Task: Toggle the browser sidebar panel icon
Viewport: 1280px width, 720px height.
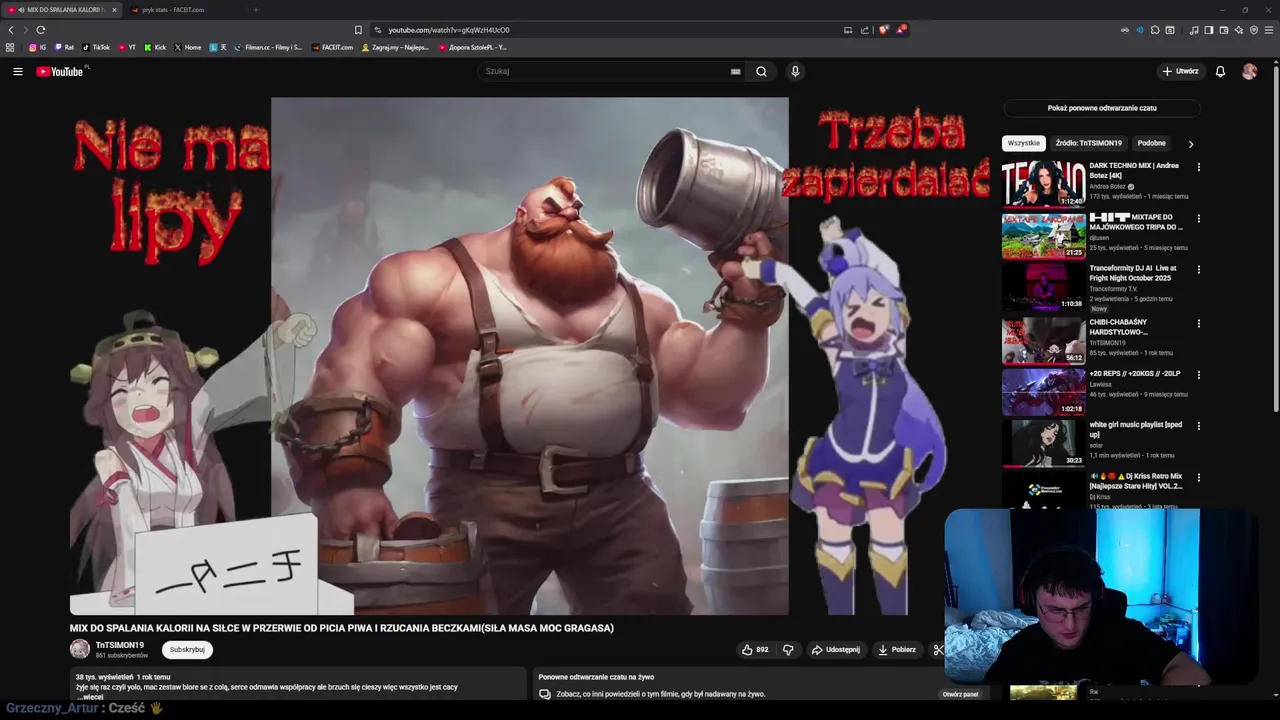Action: point(1209,30)
